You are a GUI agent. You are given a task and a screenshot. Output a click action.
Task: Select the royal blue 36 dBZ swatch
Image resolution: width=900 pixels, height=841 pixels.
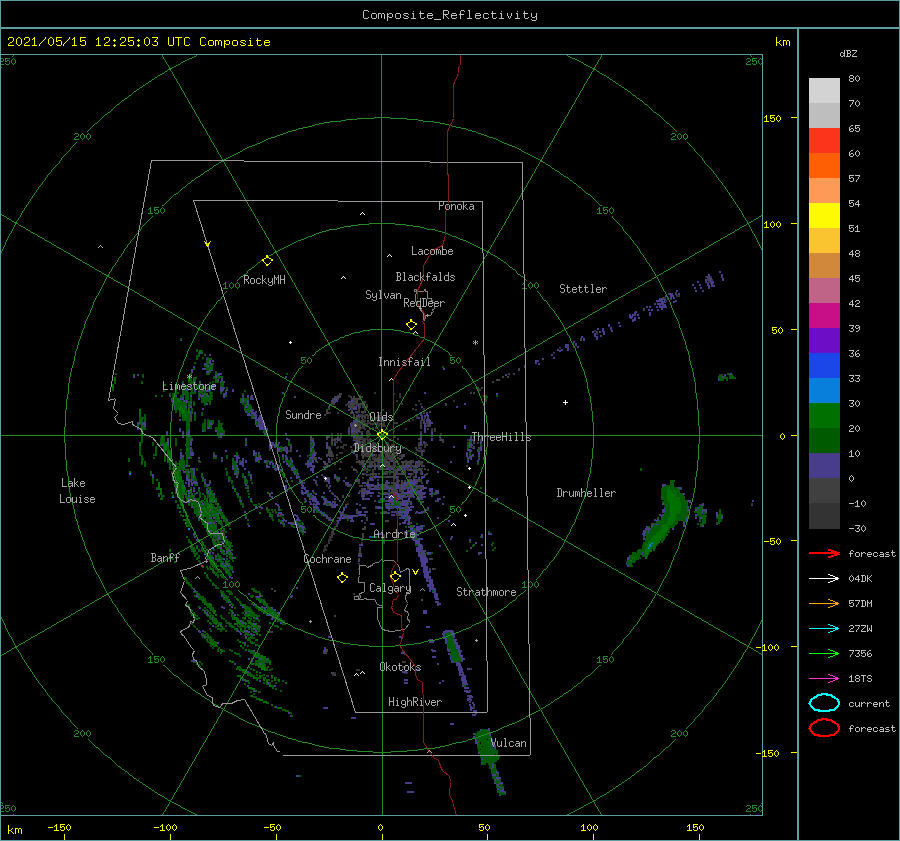tap(824, 365)
